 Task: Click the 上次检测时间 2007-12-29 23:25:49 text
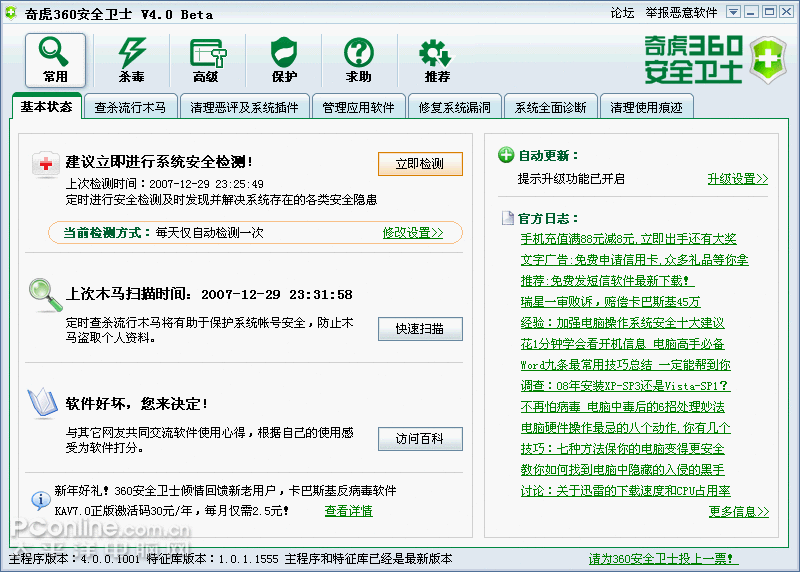164,183
